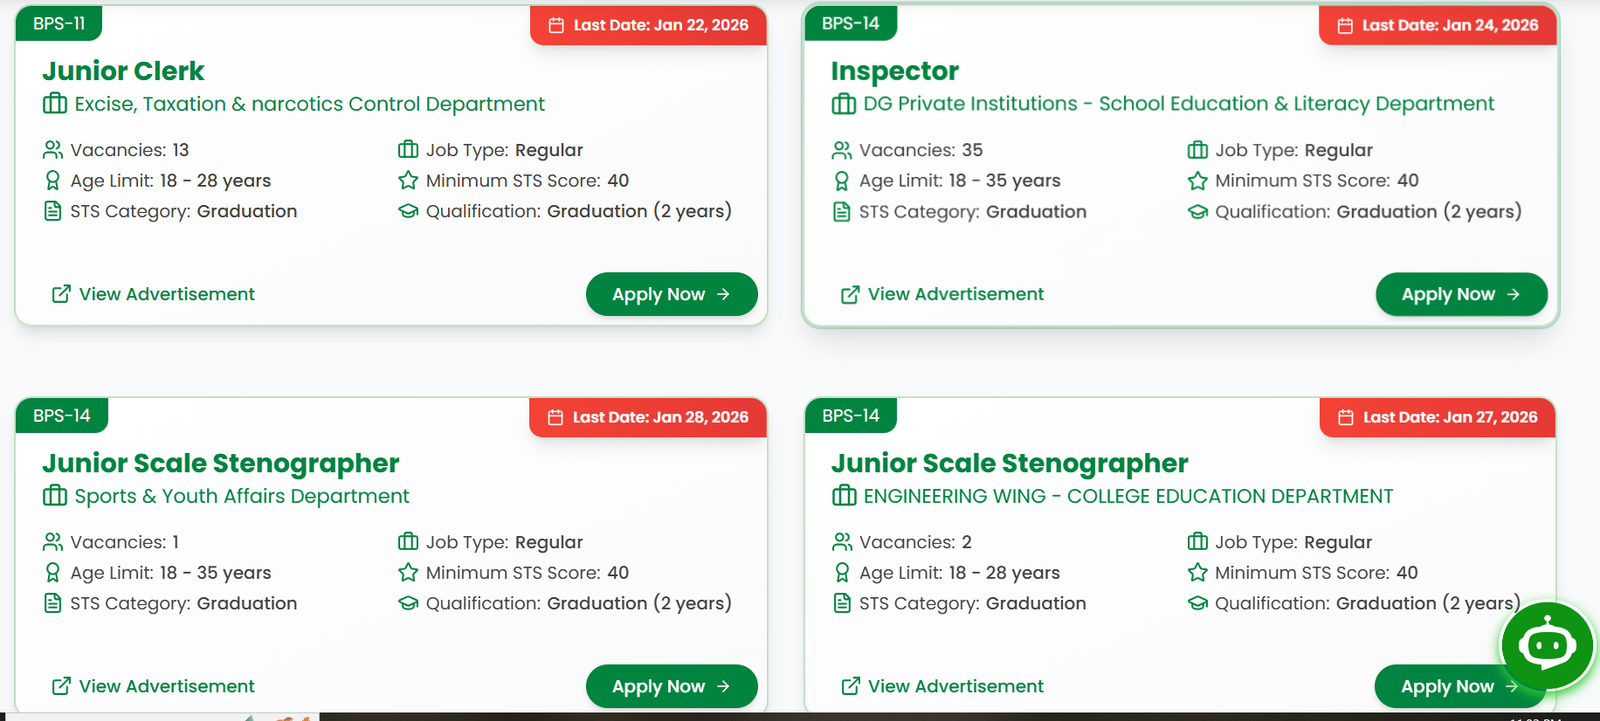Image resolution: width=1600 pixels, height=721 pixels.
Task: Click Last Date Jan 27, 2026 badge
Action: pos(1438,417)
